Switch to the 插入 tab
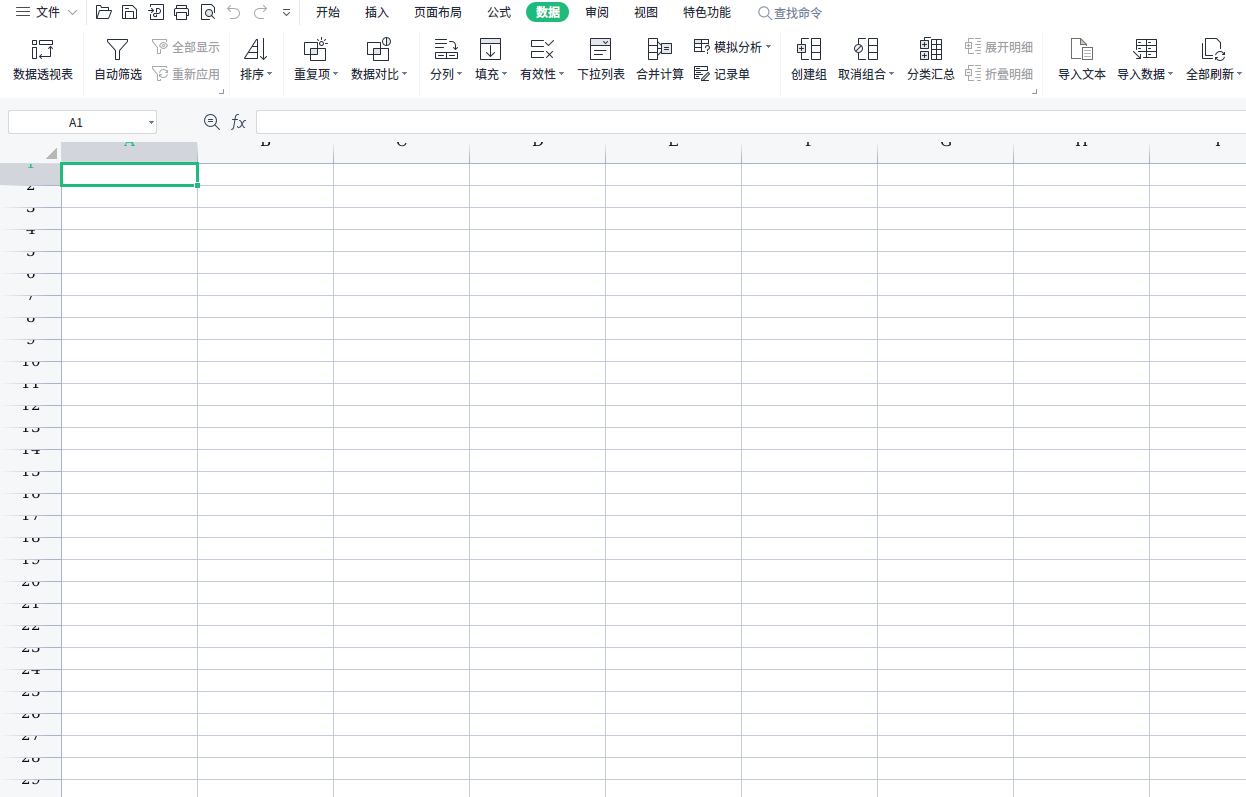 click(x=377, y=12)
